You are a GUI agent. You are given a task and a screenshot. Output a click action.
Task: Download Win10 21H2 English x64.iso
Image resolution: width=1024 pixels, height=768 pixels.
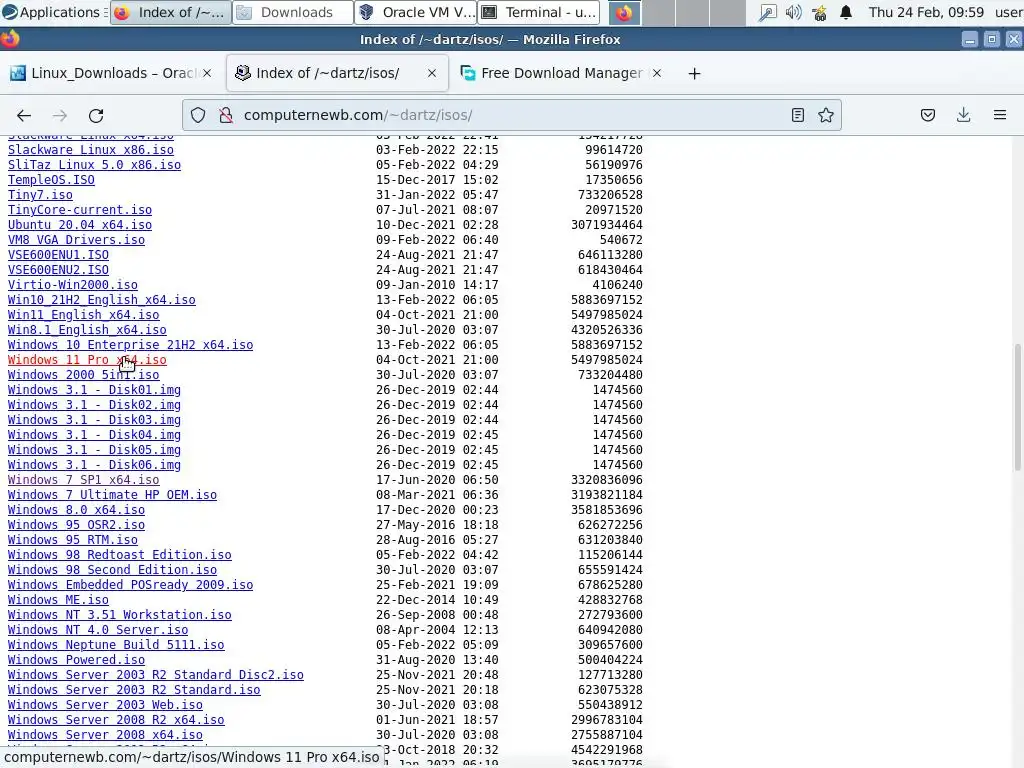(101, 300)
